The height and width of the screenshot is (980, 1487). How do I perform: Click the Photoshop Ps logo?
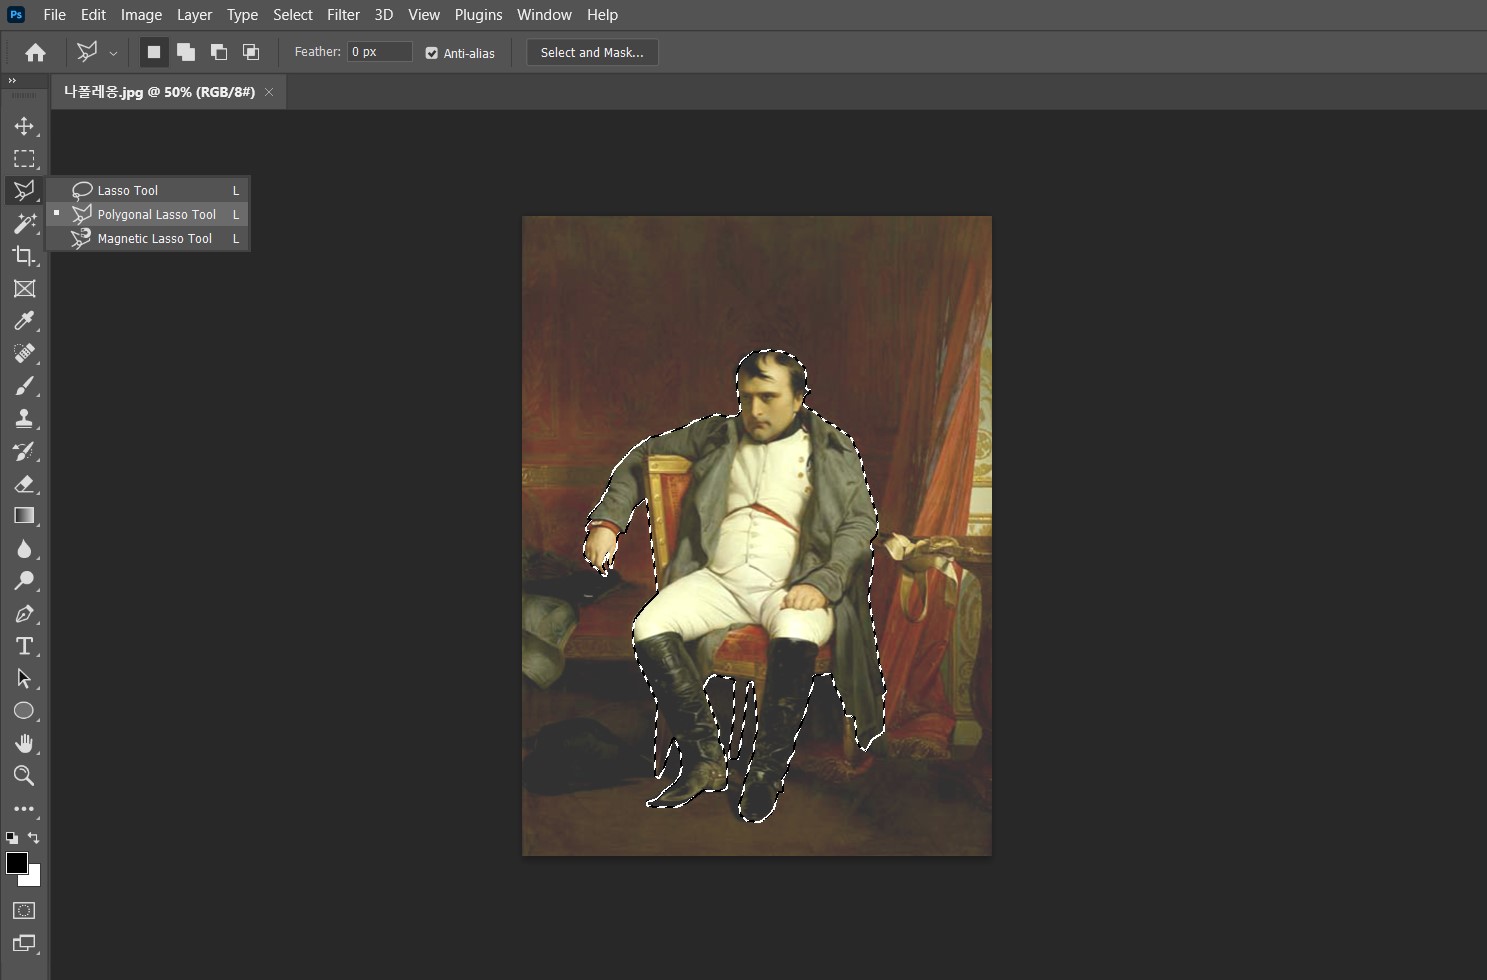(16, 14)
